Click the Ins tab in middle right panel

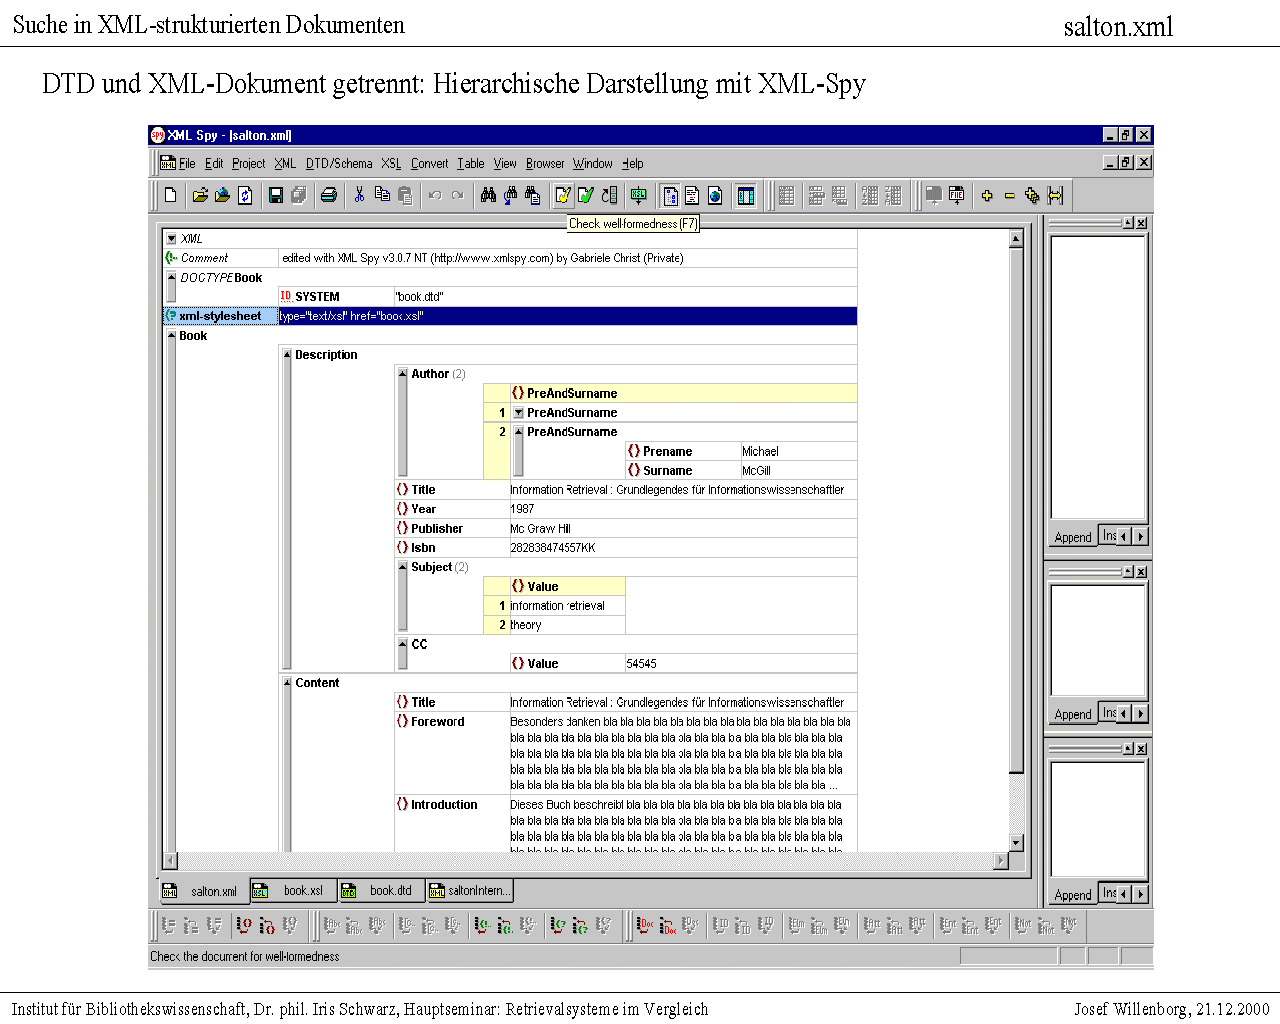tap(1108, 713)
